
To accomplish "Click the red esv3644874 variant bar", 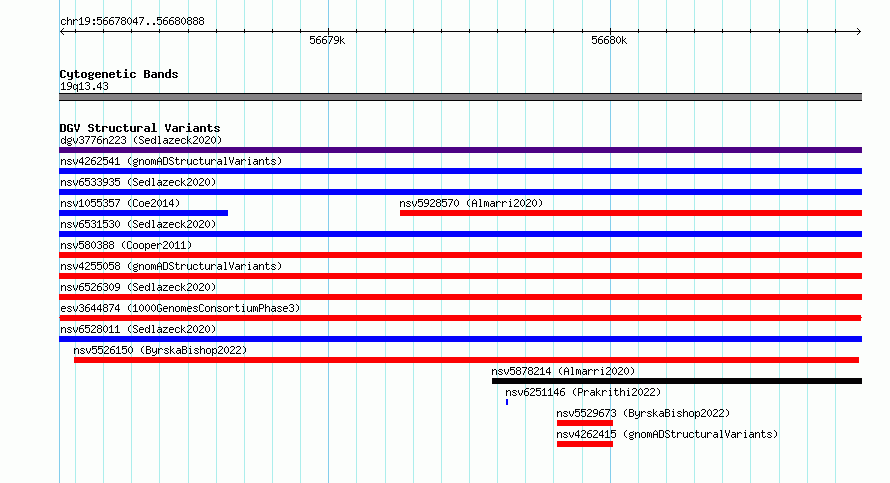I will pos(460,318).
